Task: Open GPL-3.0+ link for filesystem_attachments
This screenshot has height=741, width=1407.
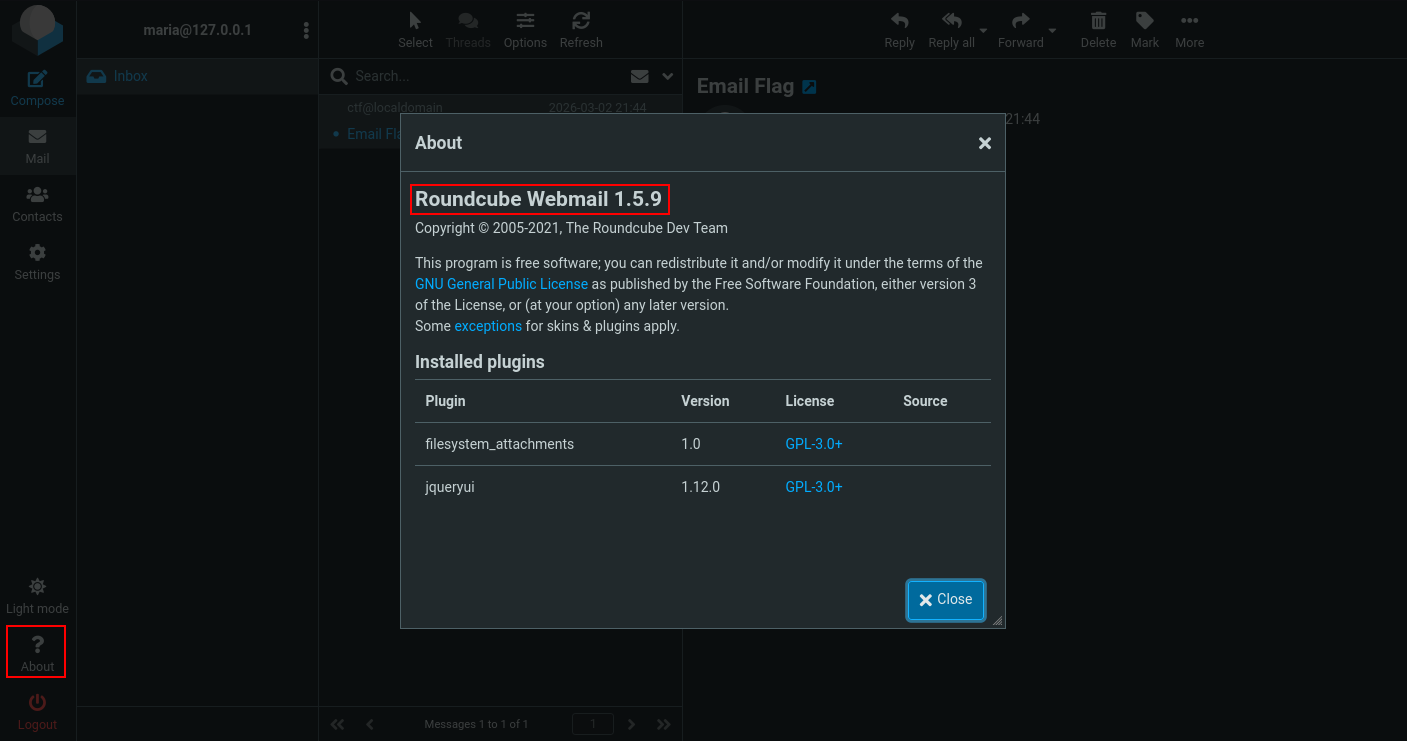Action: [814, 444]
